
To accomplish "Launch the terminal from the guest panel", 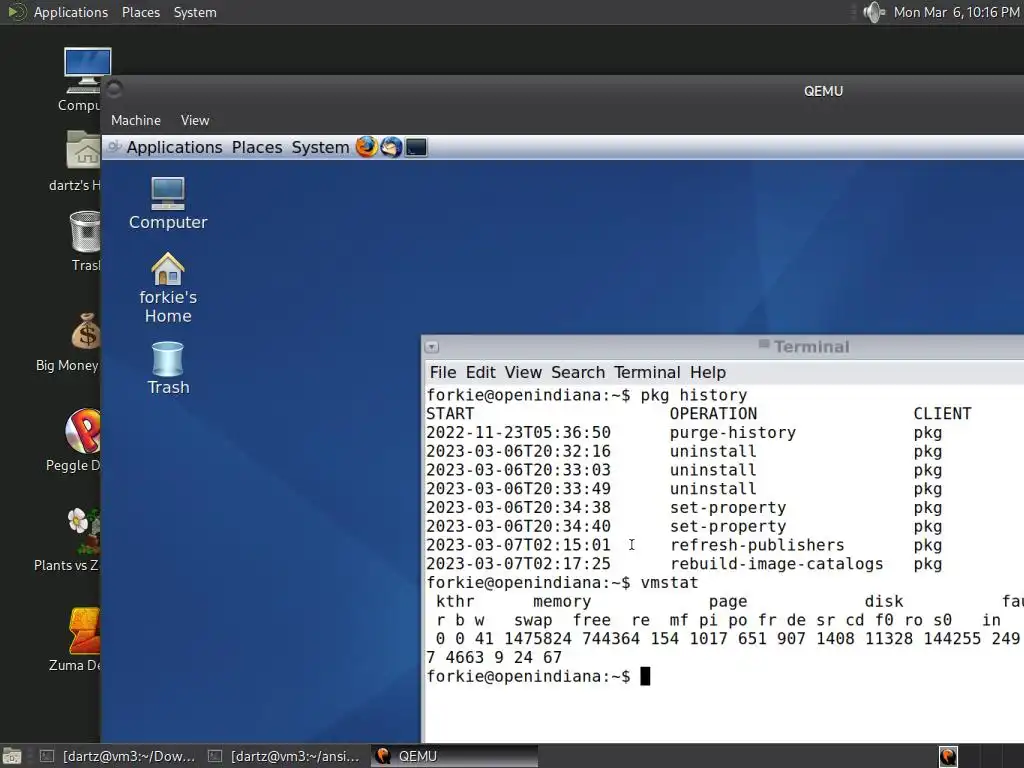I will (x=416, y=148).
